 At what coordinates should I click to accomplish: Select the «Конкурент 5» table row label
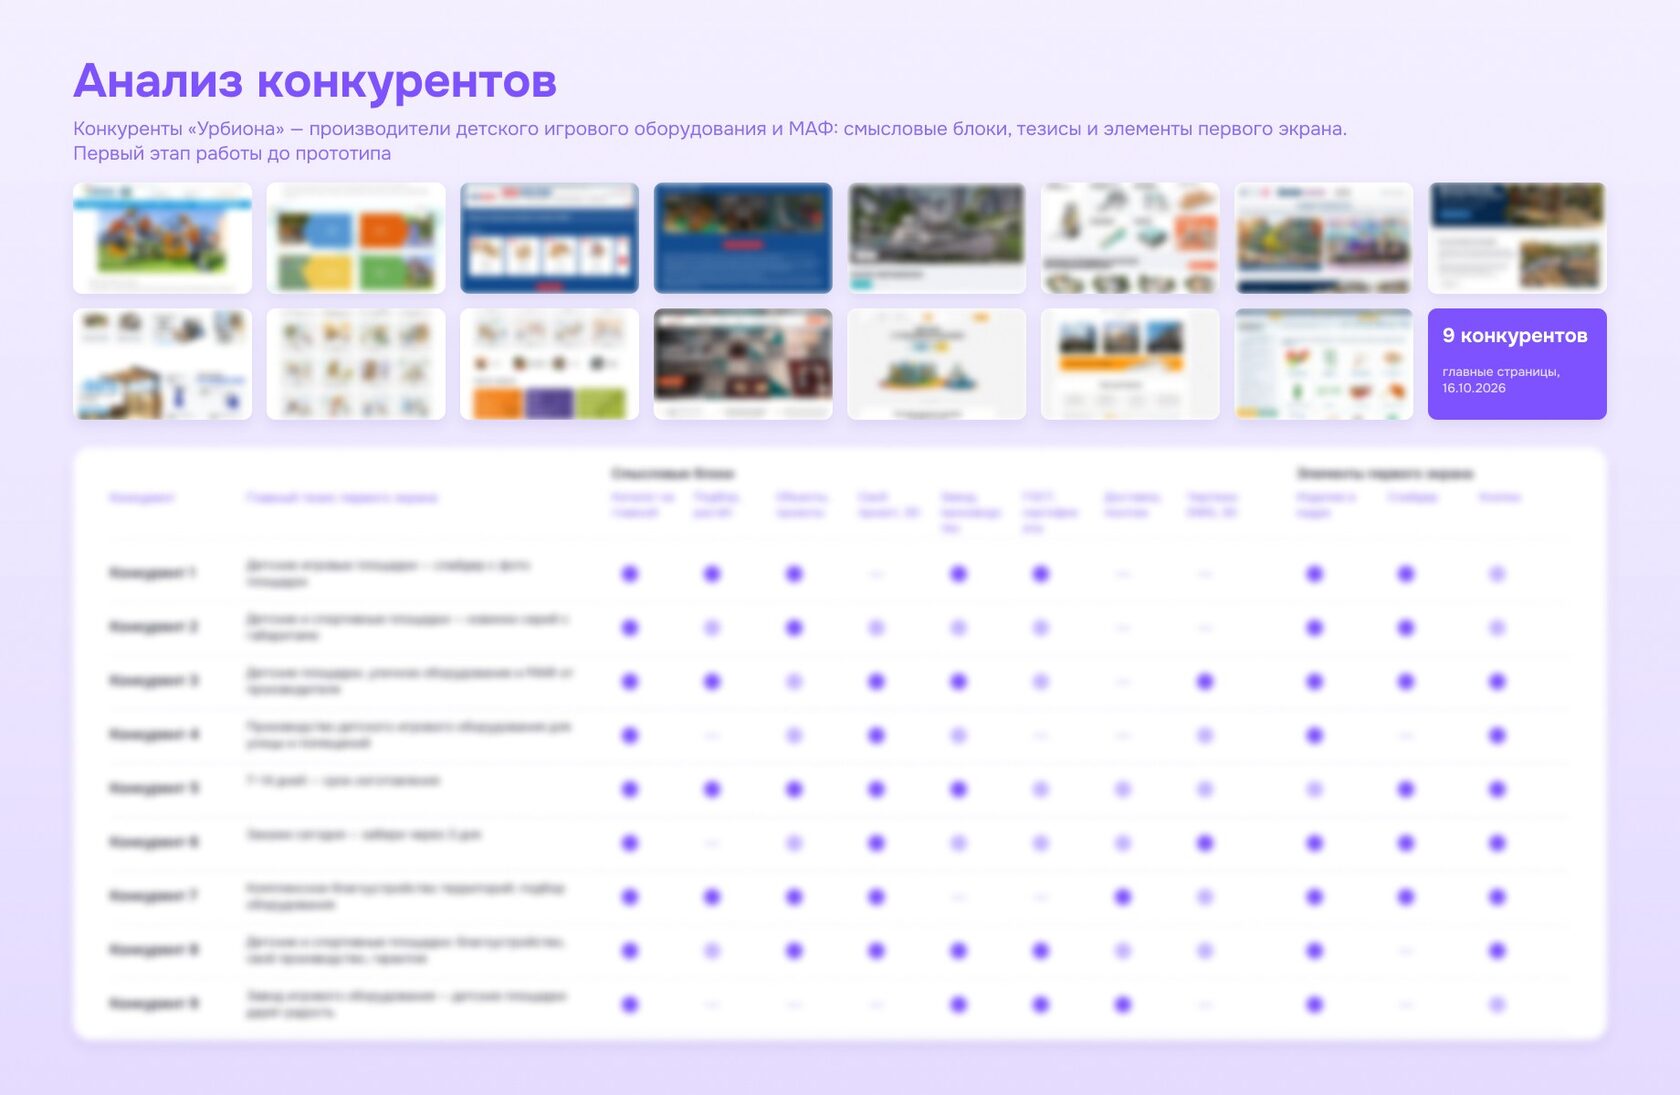[153, 789]
